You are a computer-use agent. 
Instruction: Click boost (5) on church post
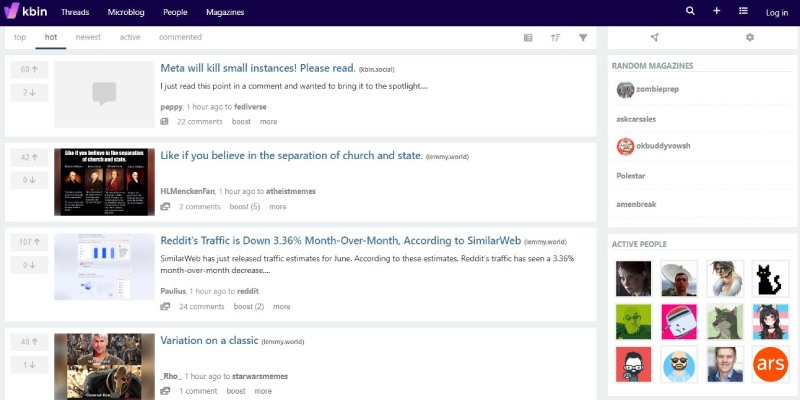[244, 207]
